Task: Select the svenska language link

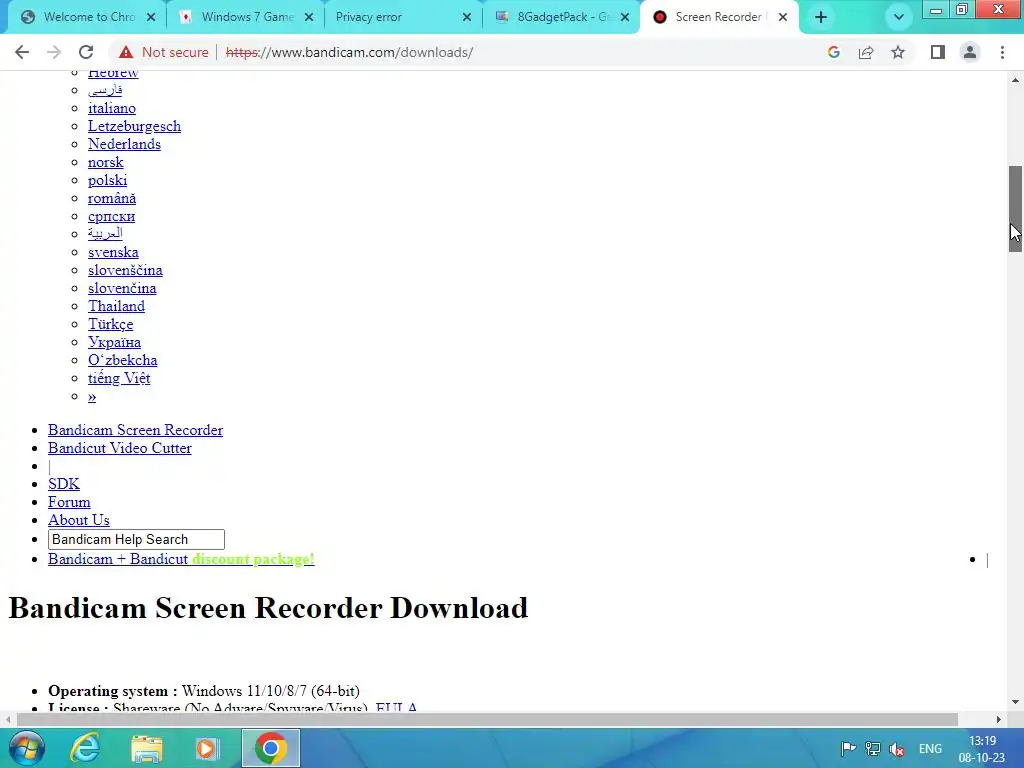Action: [x=113, y=252]
